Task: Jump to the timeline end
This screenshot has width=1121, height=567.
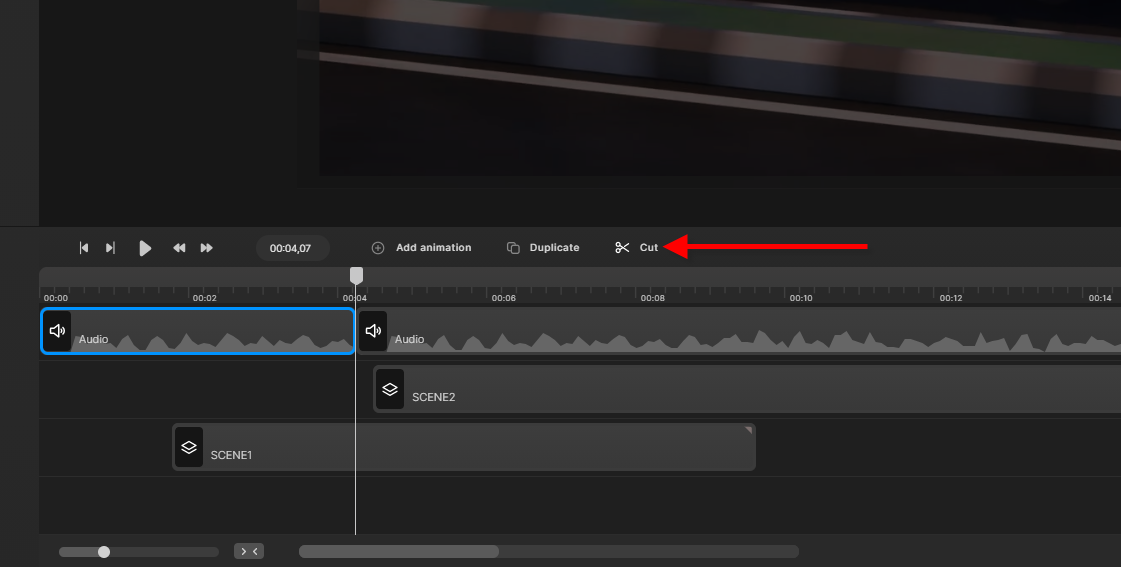Action: point(110,248)
